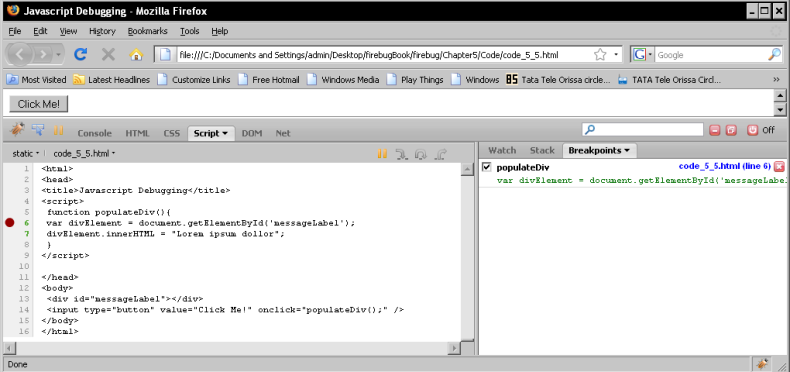Open the Tools menu
This screenshot has height=372, width=790.
pyautogui.click(x=189, y=31)
